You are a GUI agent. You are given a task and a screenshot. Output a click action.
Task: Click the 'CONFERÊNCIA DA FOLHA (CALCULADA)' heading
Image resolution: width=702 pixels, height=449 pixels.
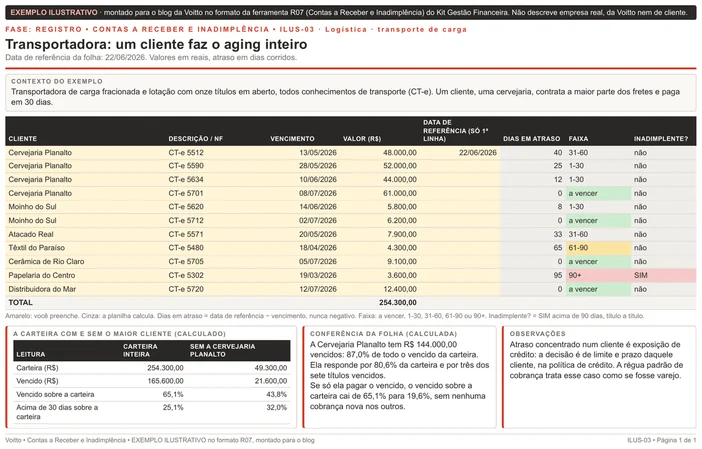383,334
